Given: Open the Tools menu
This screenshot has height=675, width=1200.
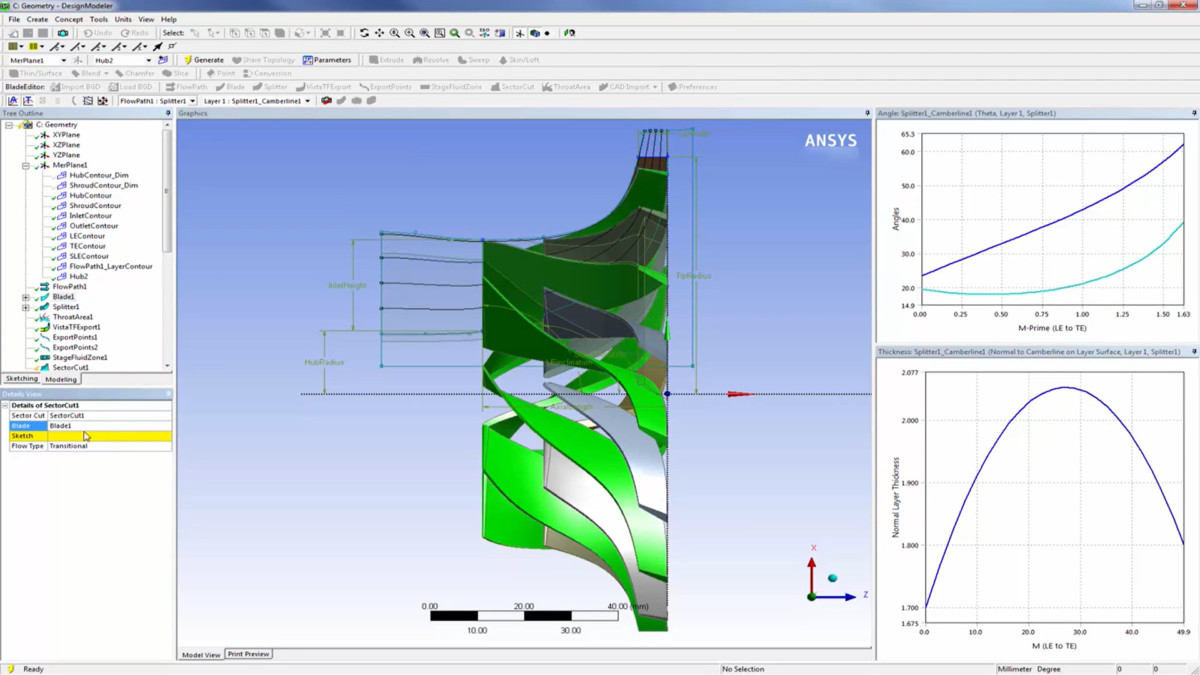Looking at the screenshot, I should pos(99,19).
